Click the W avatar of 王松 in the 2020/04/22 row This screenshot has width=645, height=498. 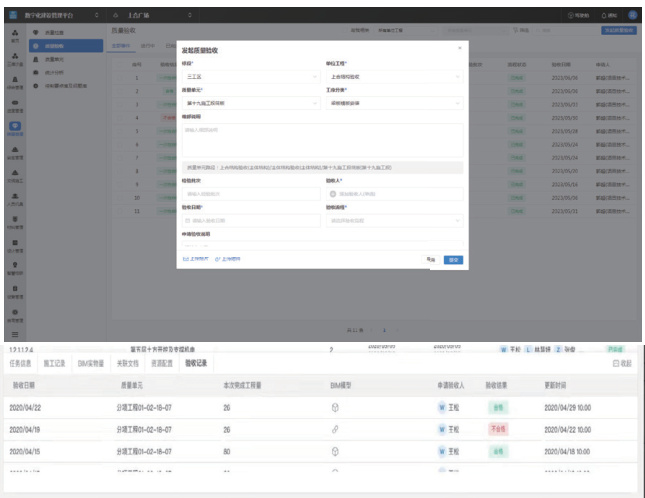tap(441, 407)
